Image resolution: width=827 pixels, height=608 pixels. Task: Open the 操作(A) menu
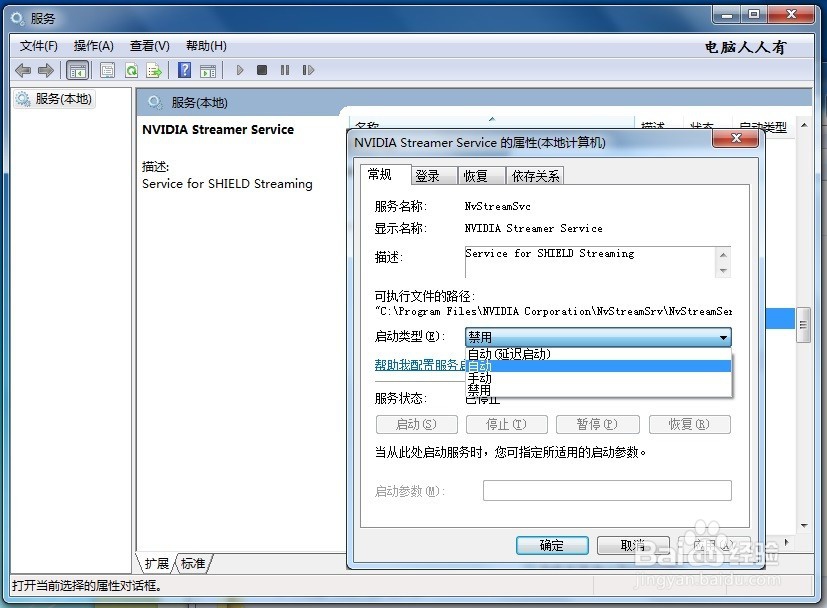[93, 46]
